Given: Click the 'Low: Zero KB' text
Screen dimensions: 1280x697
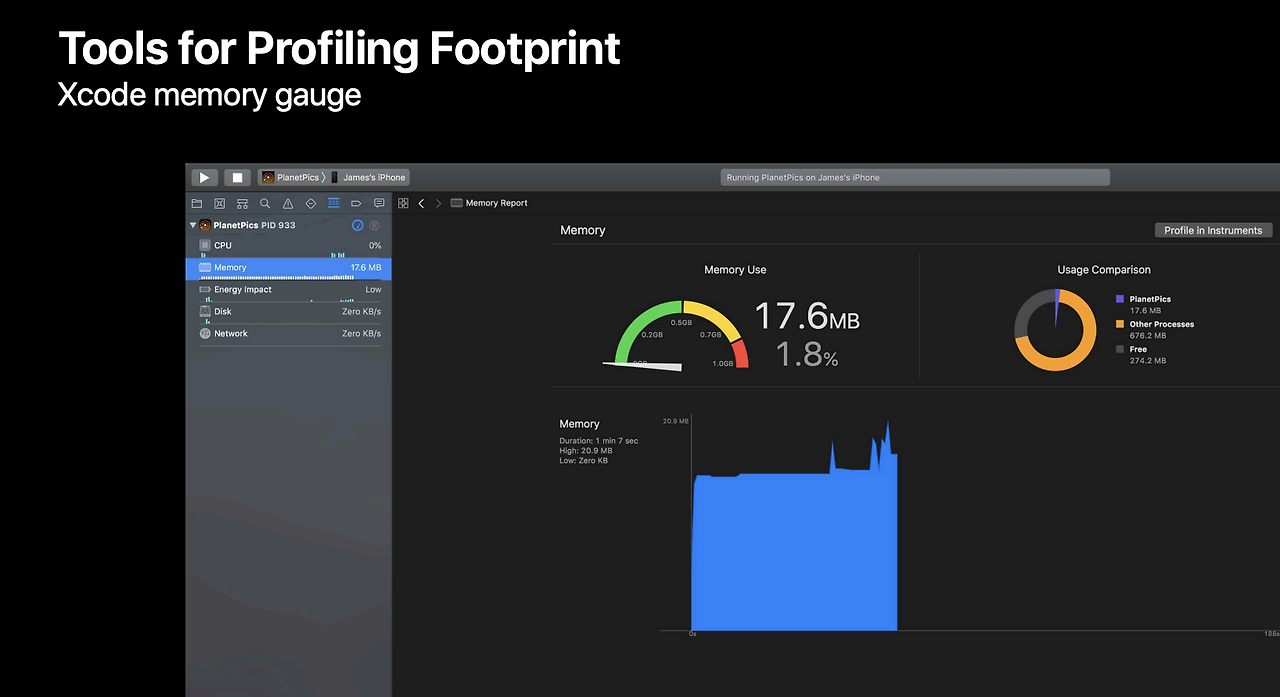Looking at the screenshot, I should point(584,461).
